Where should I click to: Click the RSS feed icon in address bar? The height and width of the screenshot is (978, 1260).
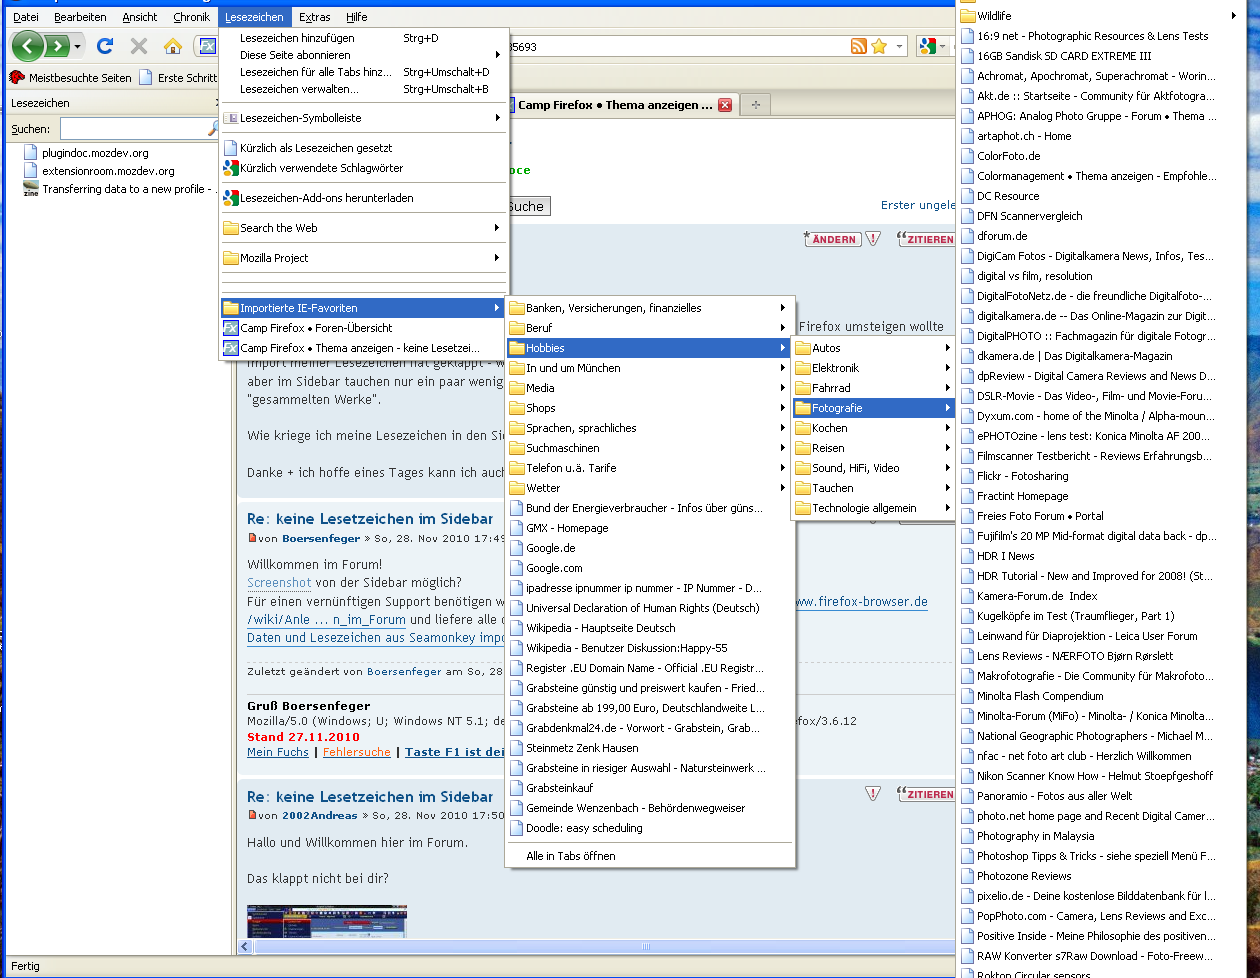point(858,46)
